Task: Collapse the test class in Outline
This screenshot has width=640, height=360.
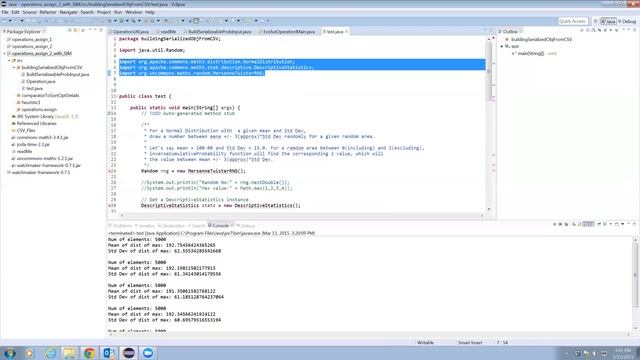Action: coord(502,47)
